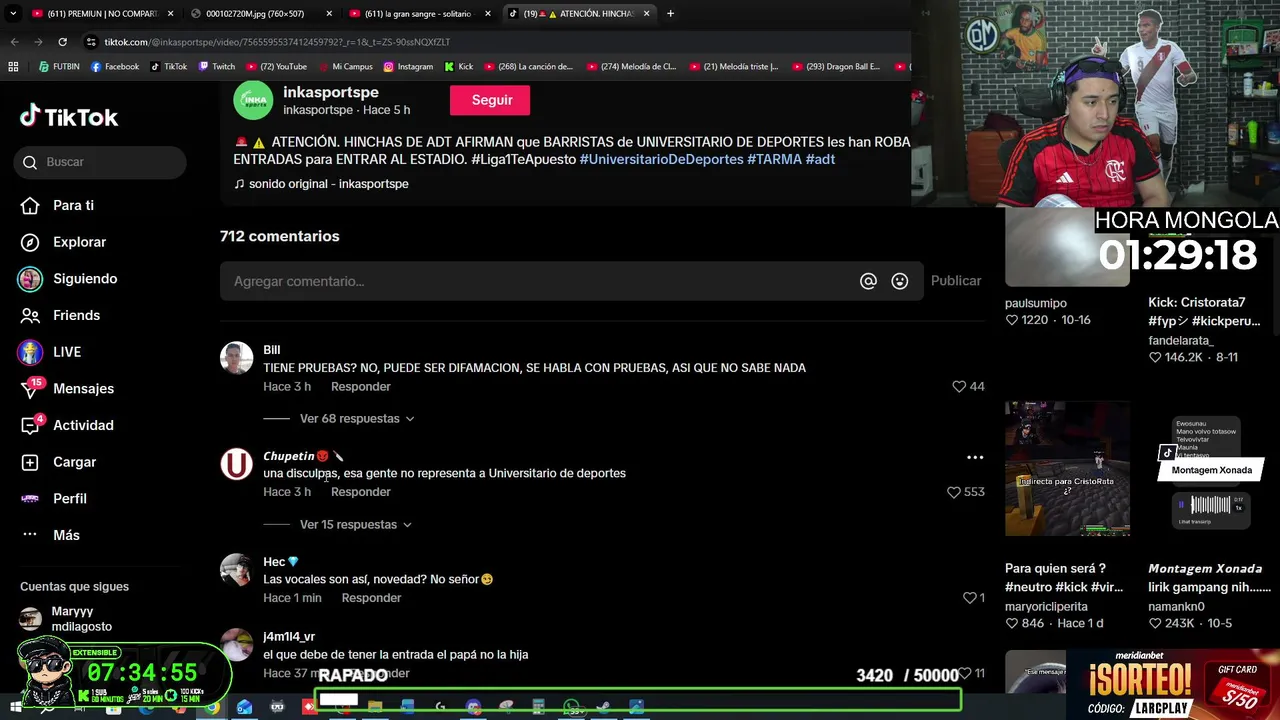Open the emoji picker in comment box
This screenshot has height=720, width=1280.
900,281
